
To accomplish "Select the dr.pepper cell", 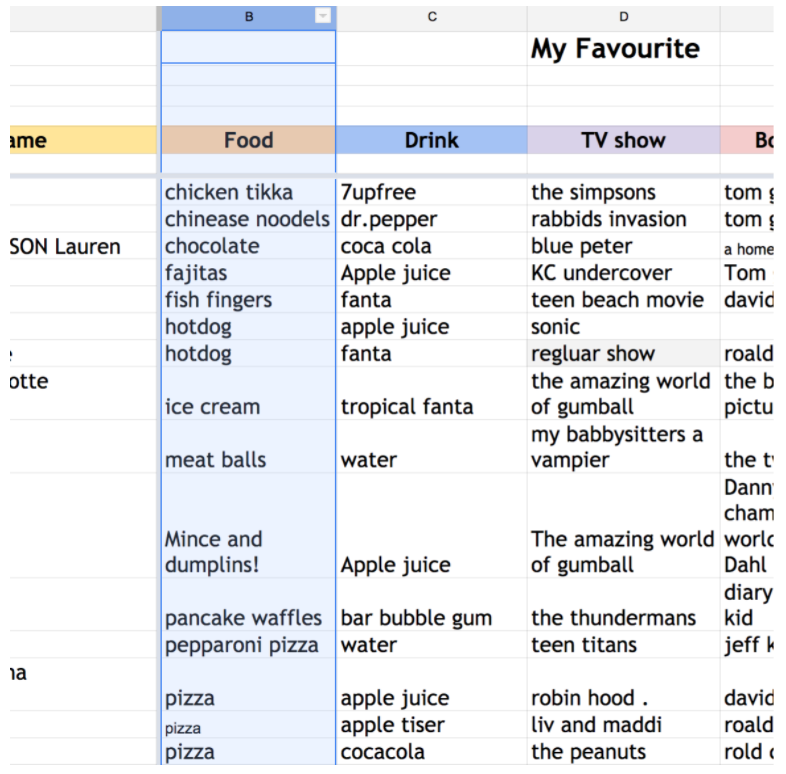I will pos(432,219).
